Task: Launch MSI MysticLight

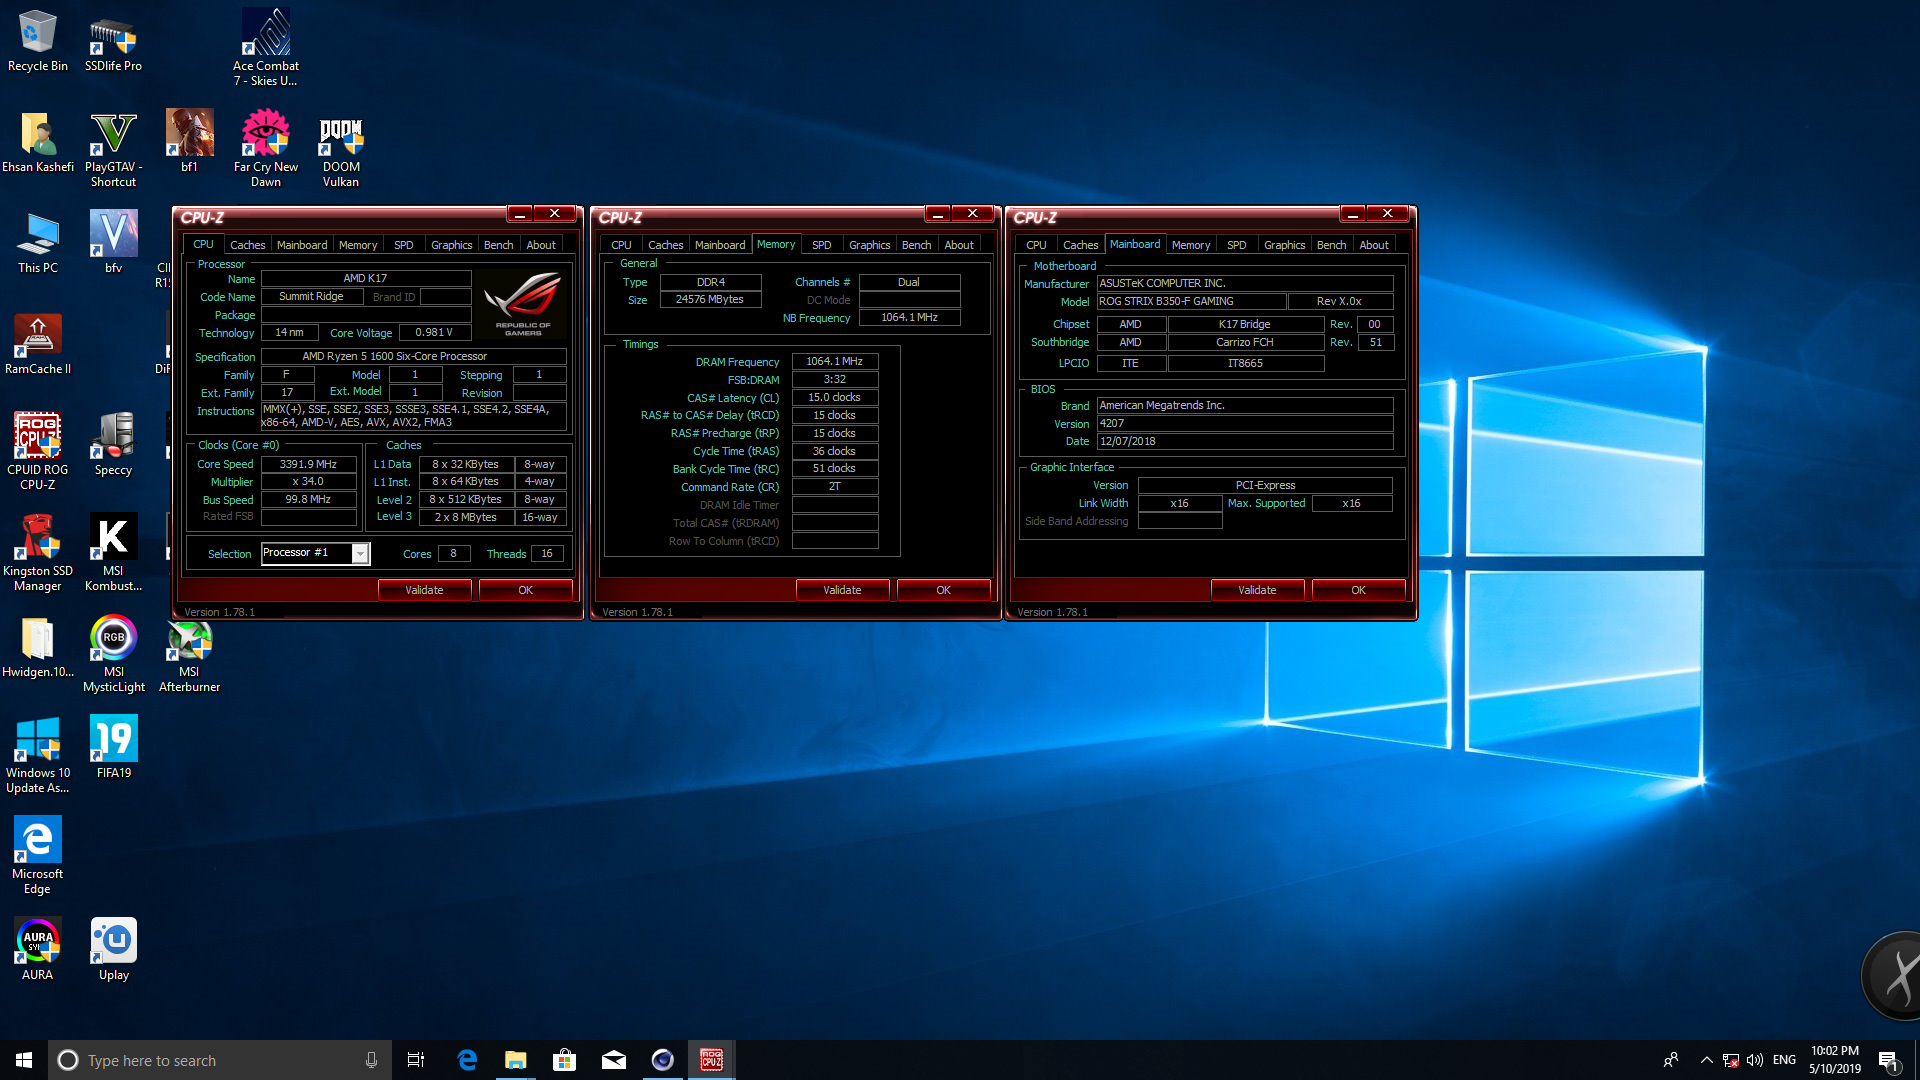Action: click(113, 637)
